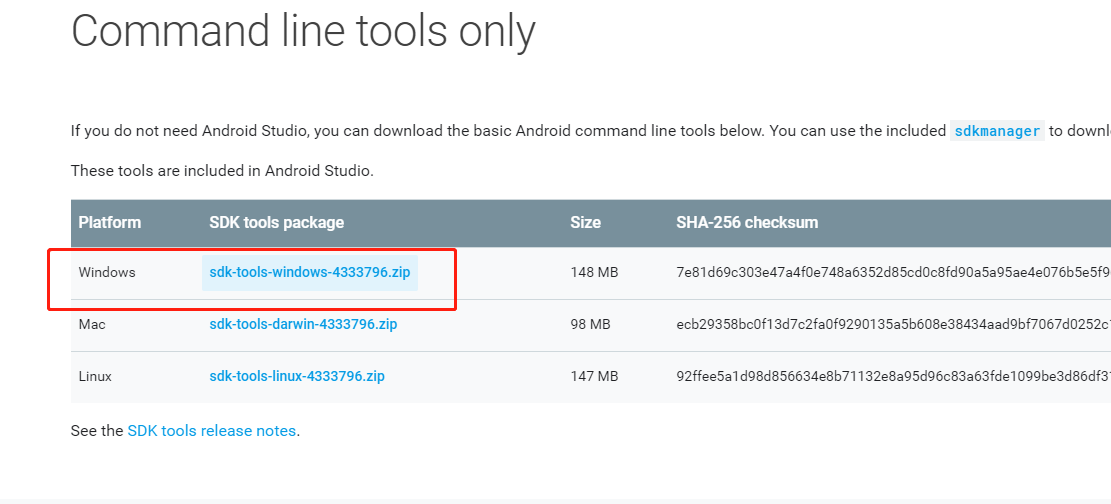Click the 98 MB size cell

pos(590,324)
